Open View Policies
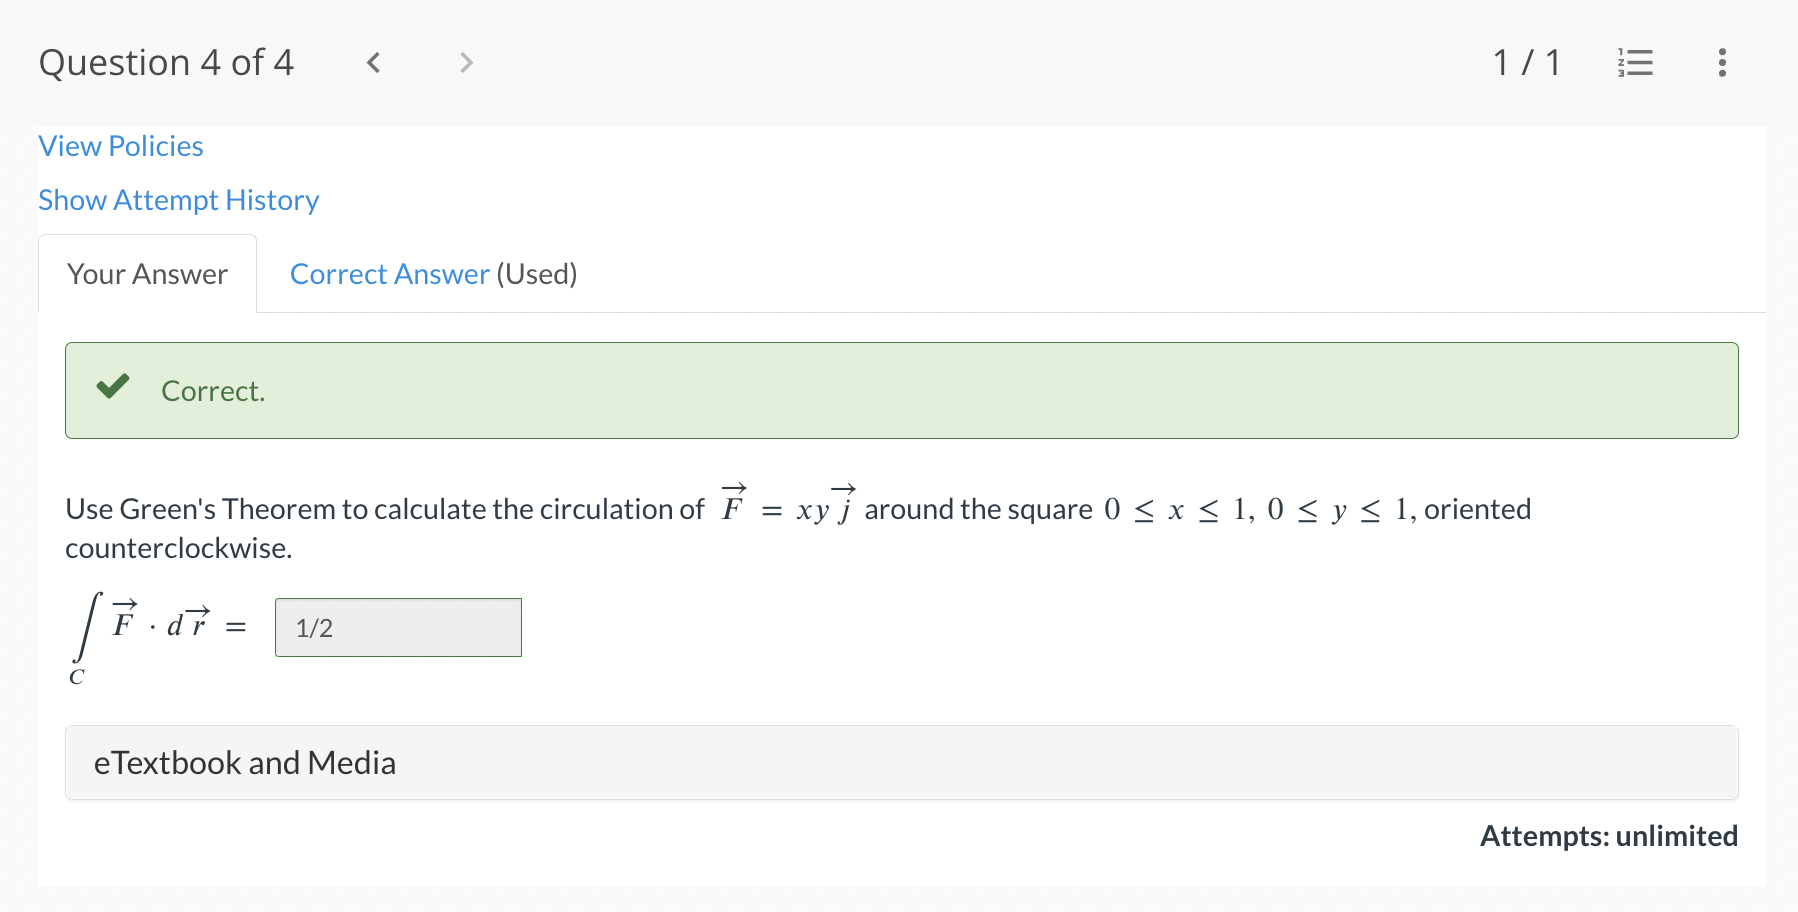The image size is (1798, 912). coord(120,146)
